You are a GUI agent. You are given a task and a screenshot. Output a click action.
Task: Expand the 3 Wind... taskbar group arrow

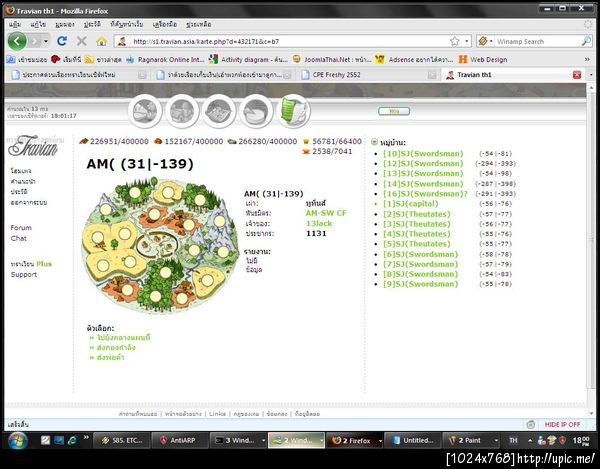[263, 441]
